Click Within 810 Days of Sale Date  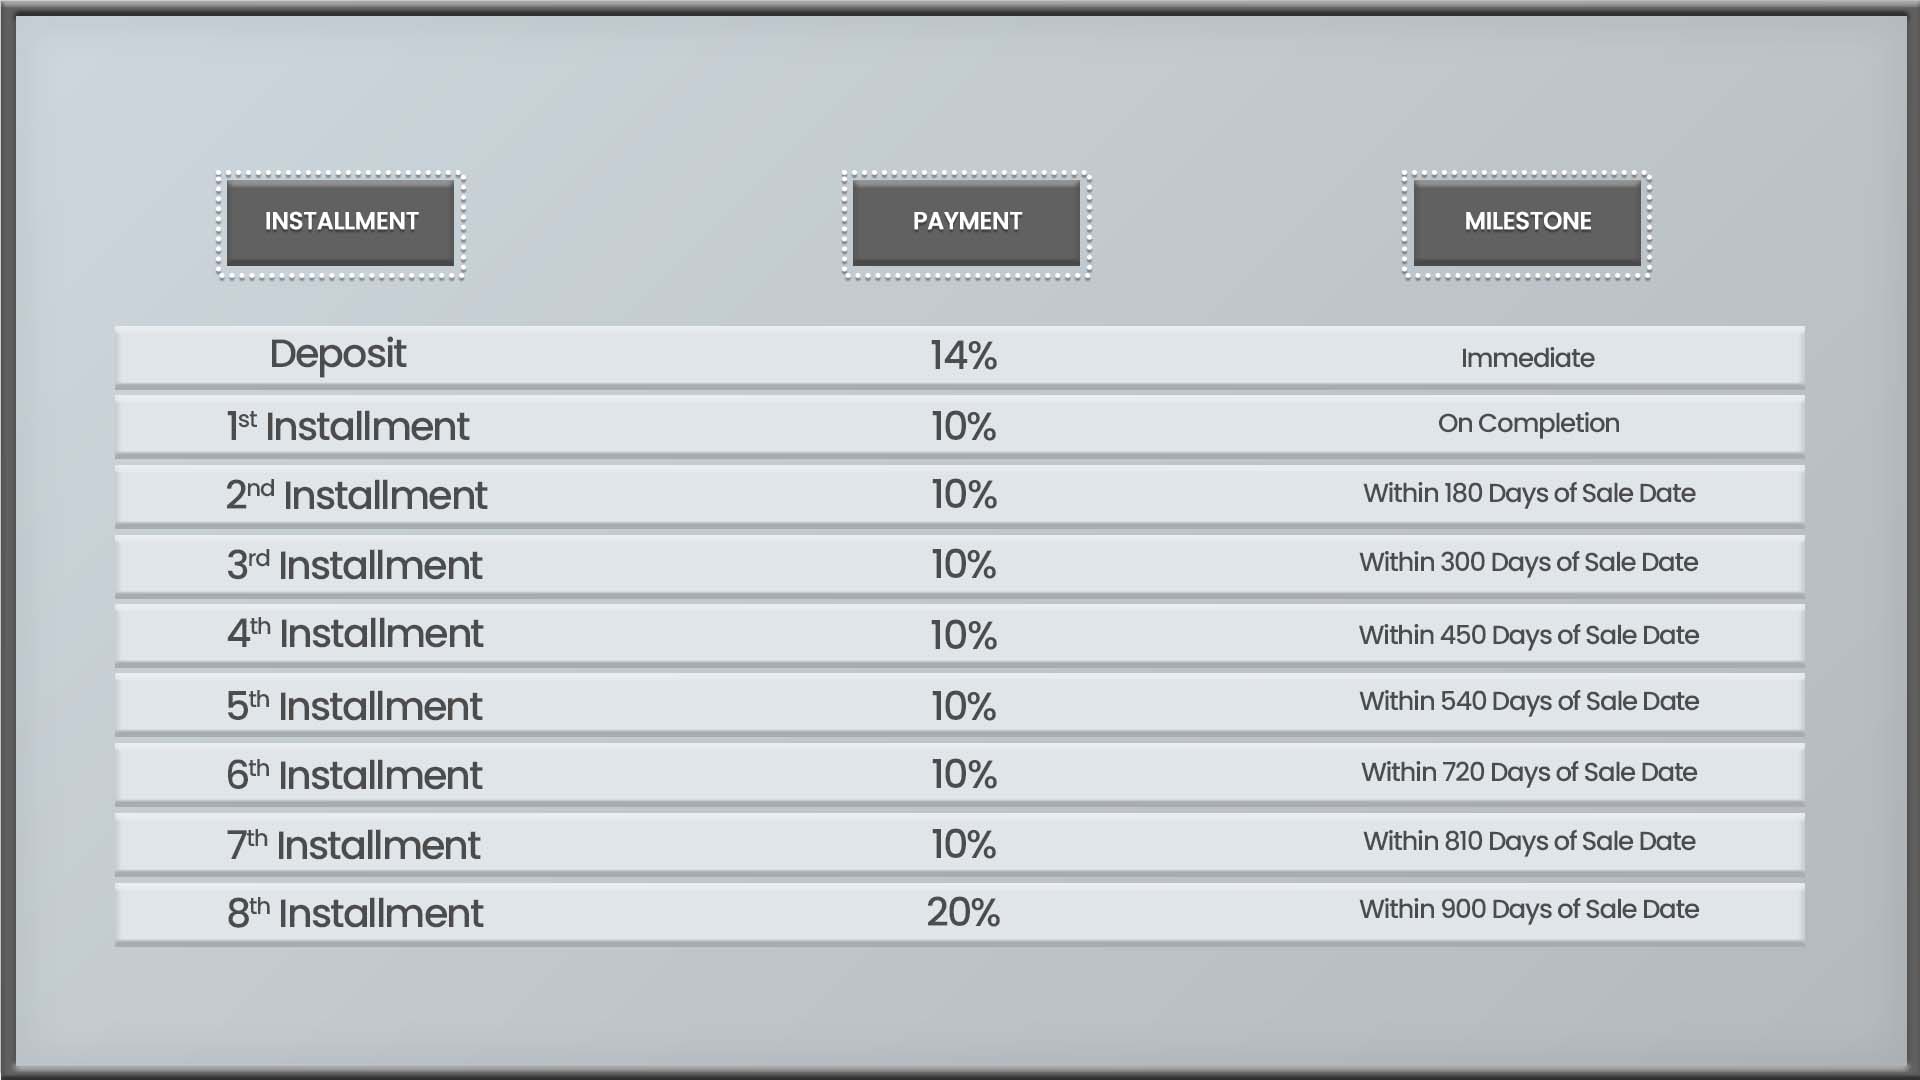pos(1529,842)
